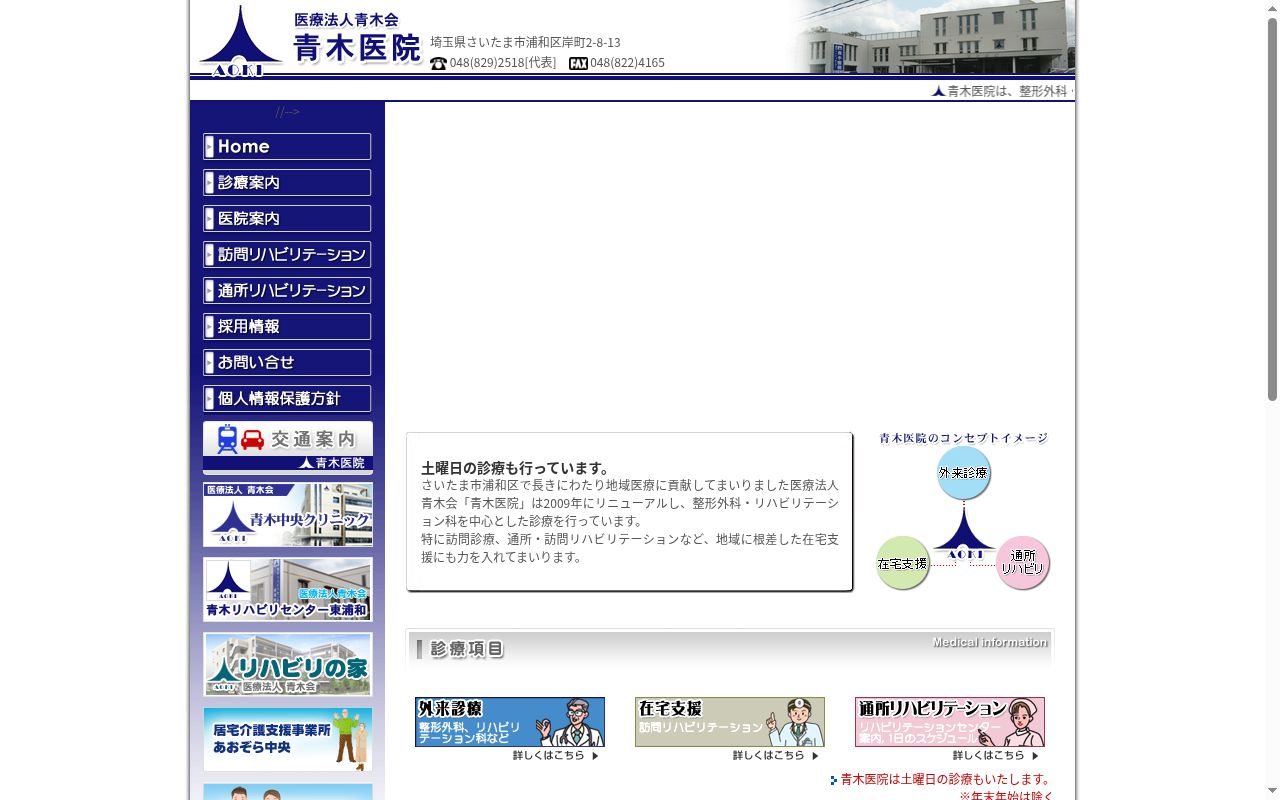Screen dimensions: 1280x800
Task: Click the address 埼玉県さいたま市浦和区岸町2-8-13
Action: coord(525,42)
